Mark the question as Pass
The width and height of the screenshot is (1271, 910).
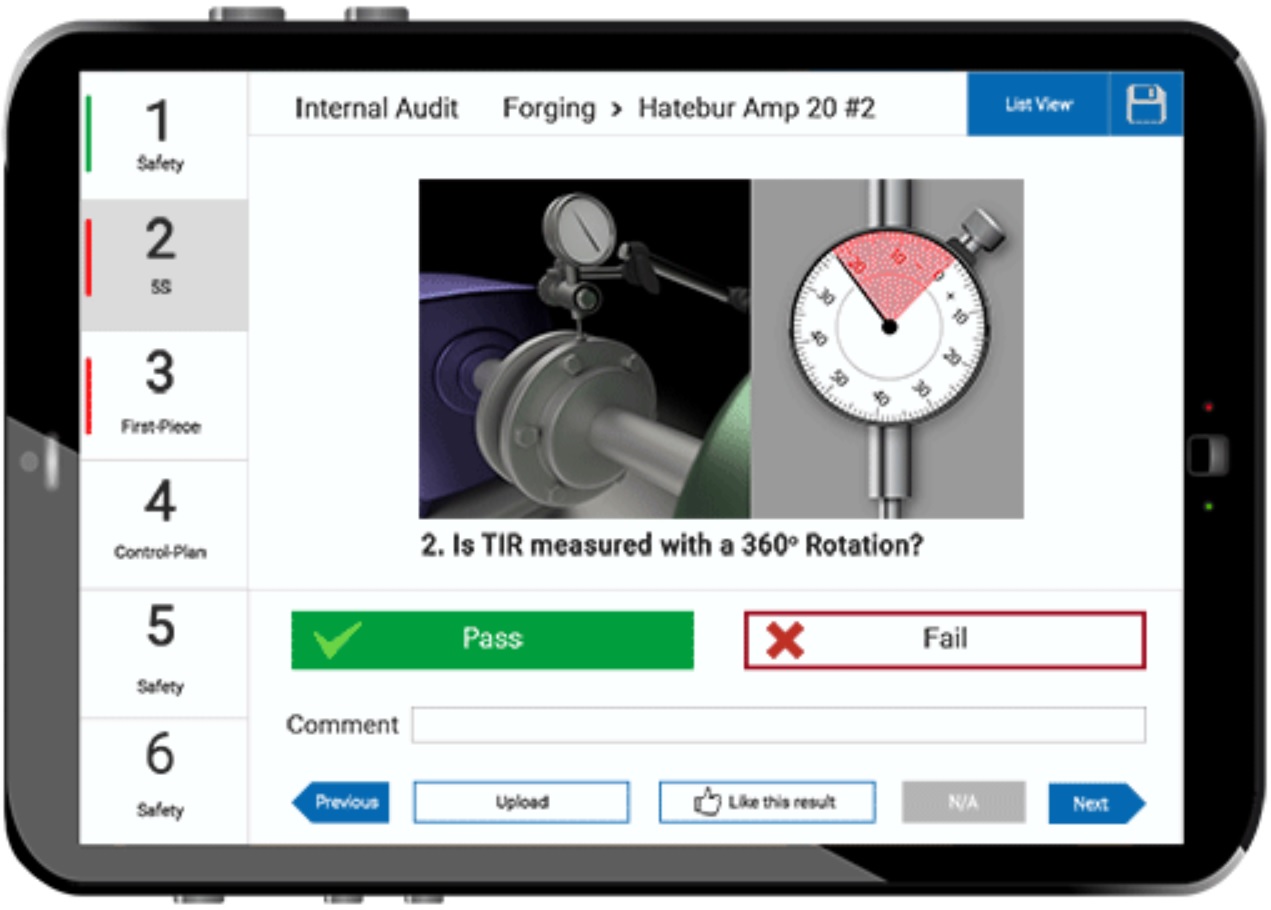(x=492, y=640)
